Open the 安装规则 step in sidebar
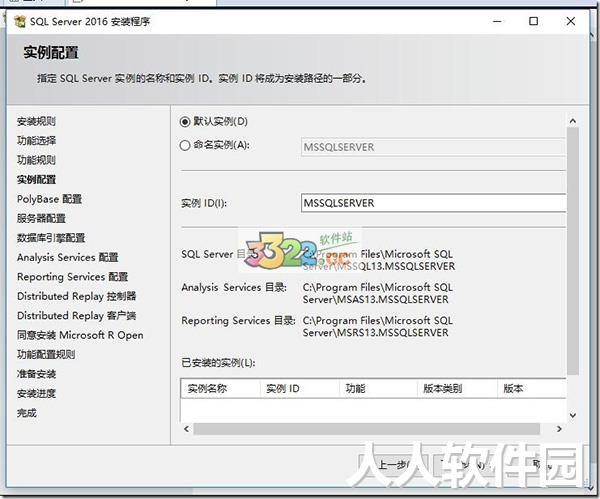 coord(36,122)
